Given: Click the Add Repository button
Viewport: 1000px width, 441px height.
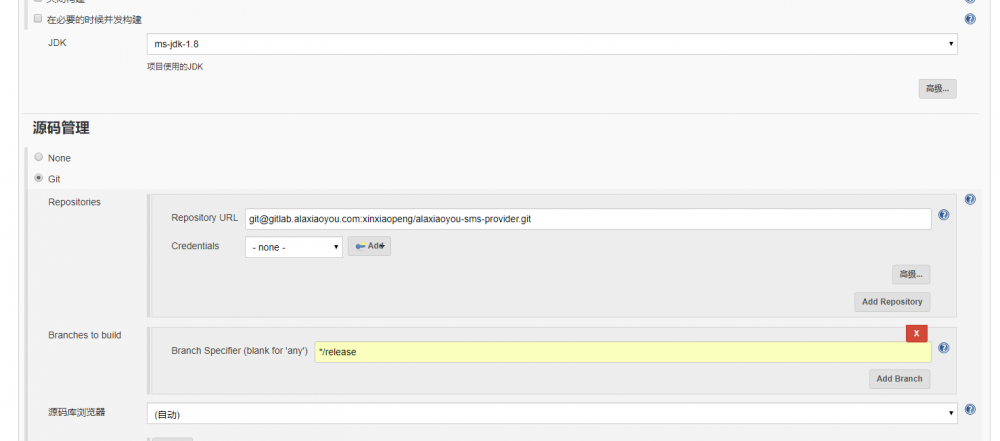Looking at the screenshot, I should (x=892, y=302).
